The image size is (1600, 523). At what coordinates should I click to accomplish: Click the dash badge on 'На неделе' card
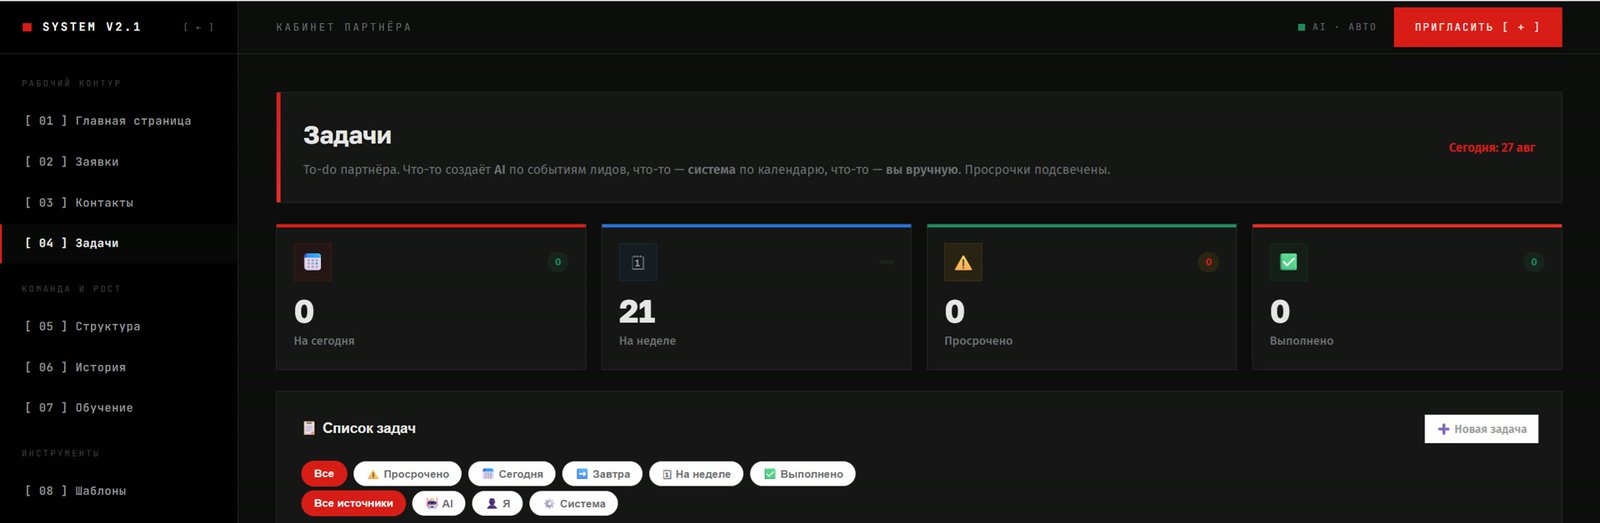click(x=885, y=262)
